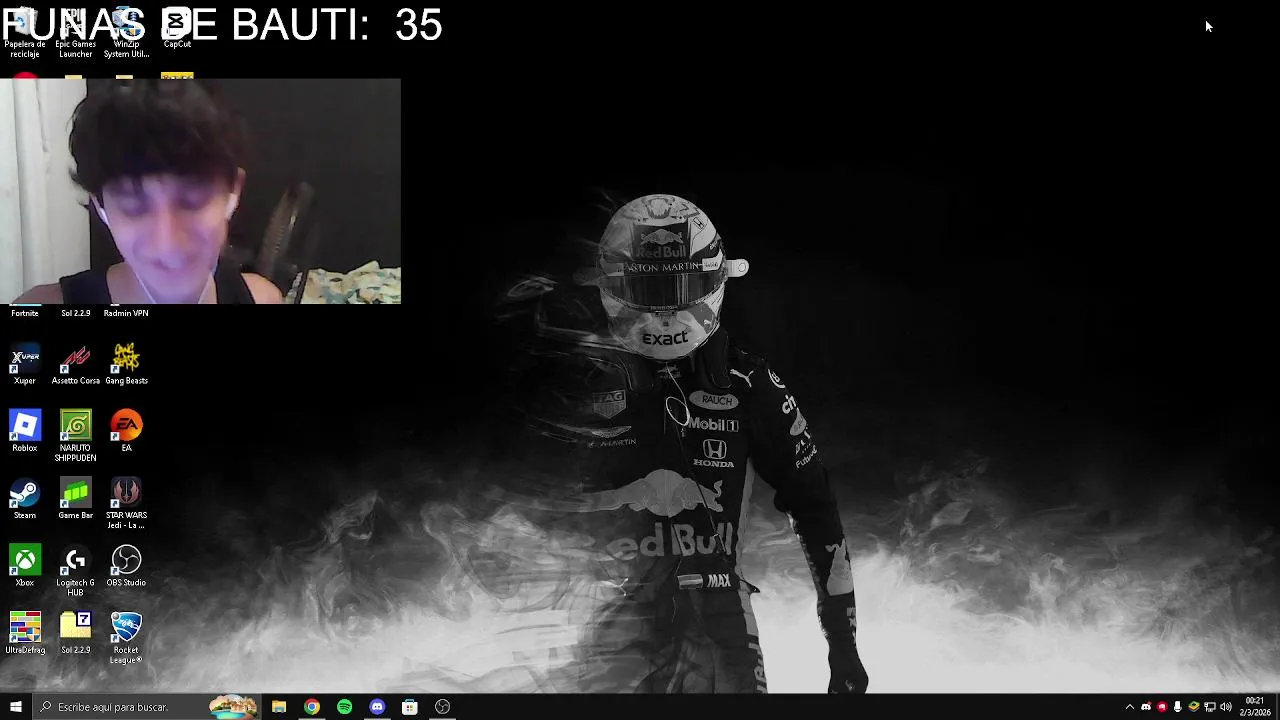The image size is (1280, 720).
Task: Select the Star Wars Jedi shortcut
Action: [x=126, y=503]
